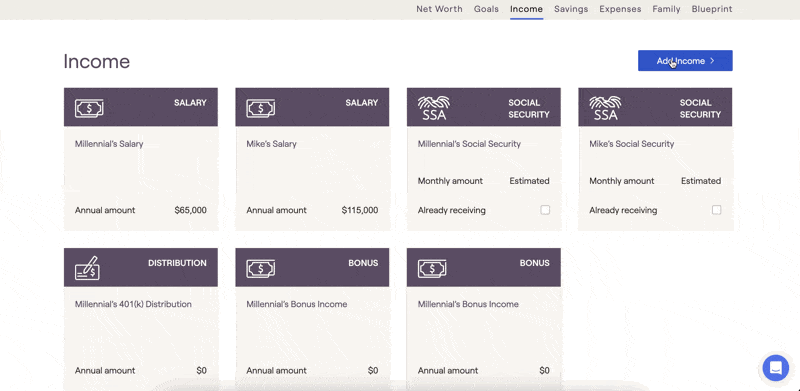Switch to the Net Worth tab
The image size is (800, 391).
[439, 9]
